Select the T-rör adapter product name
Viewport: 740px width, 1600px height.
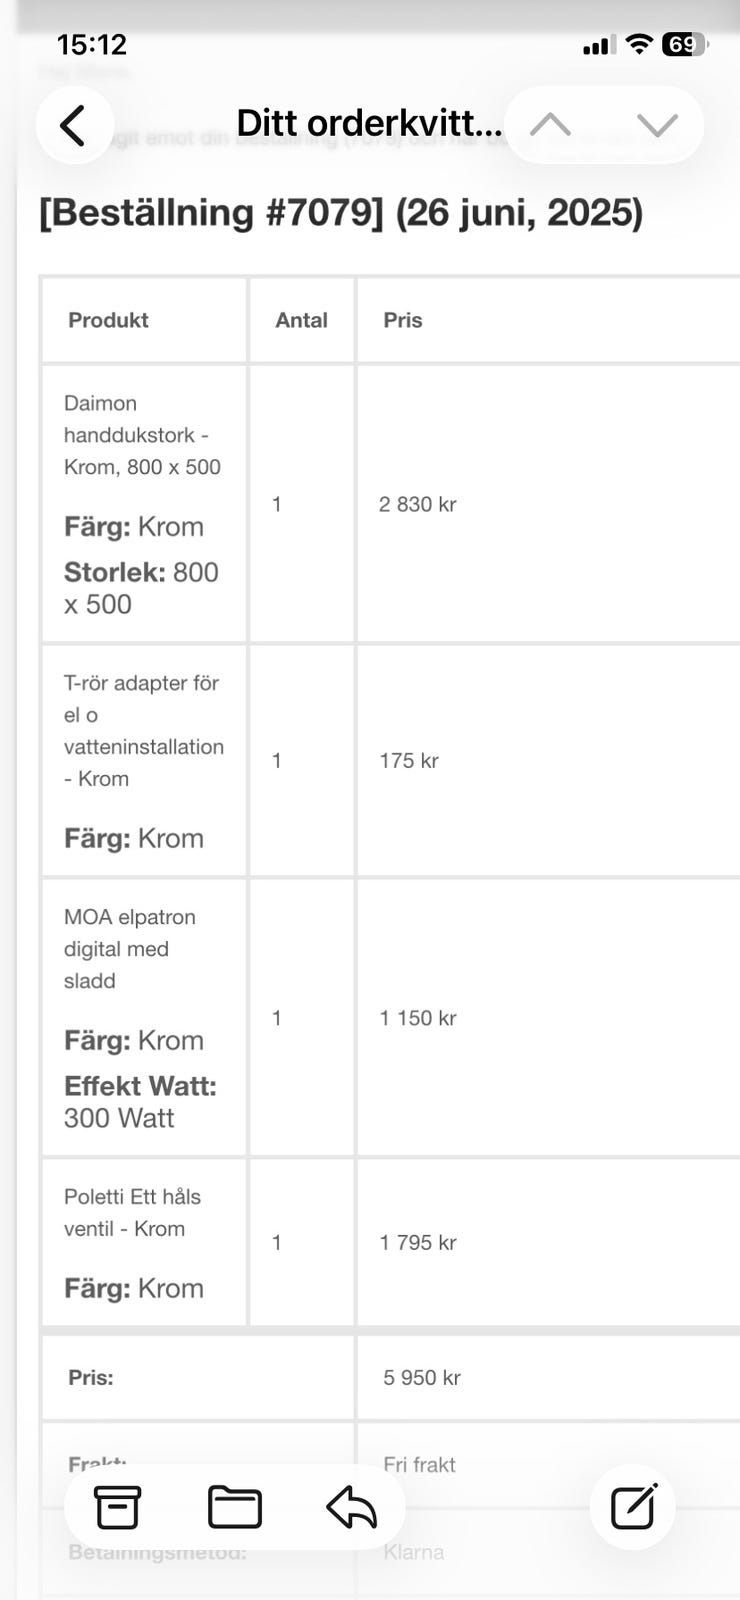click(143, 730)
